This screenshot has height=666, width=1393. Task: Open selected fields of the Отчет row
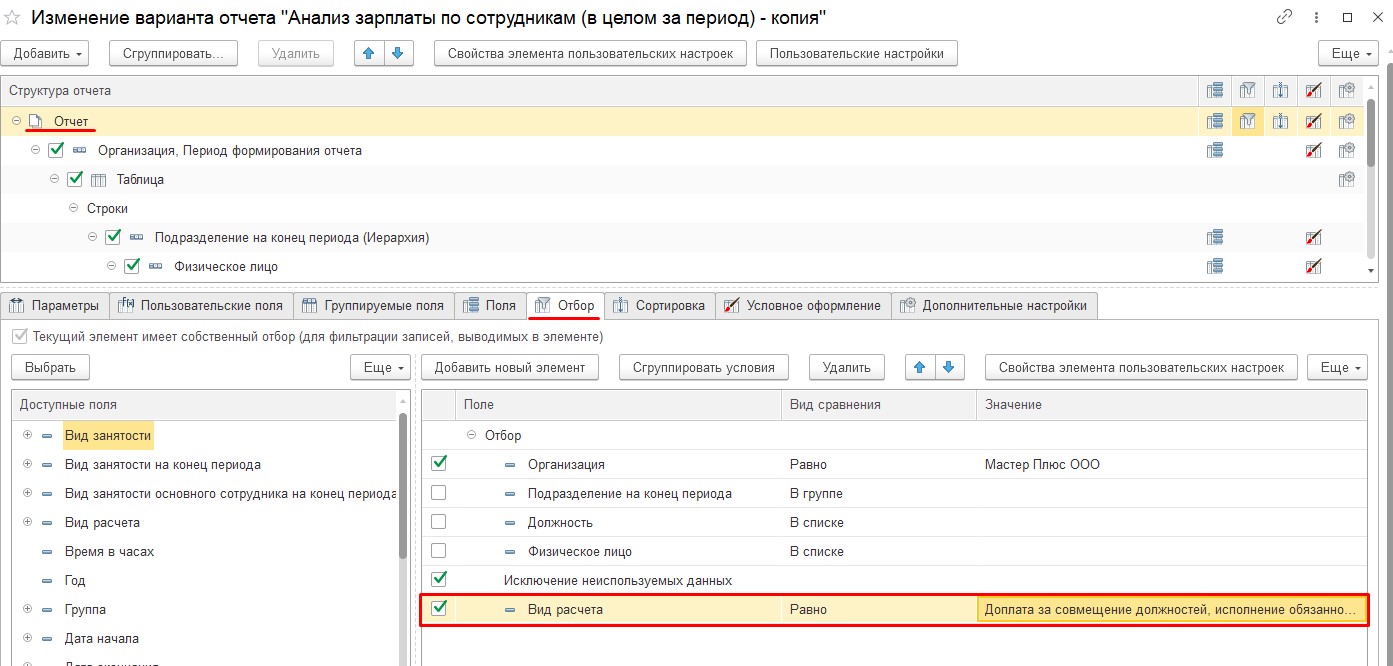tap(1215, 121)
